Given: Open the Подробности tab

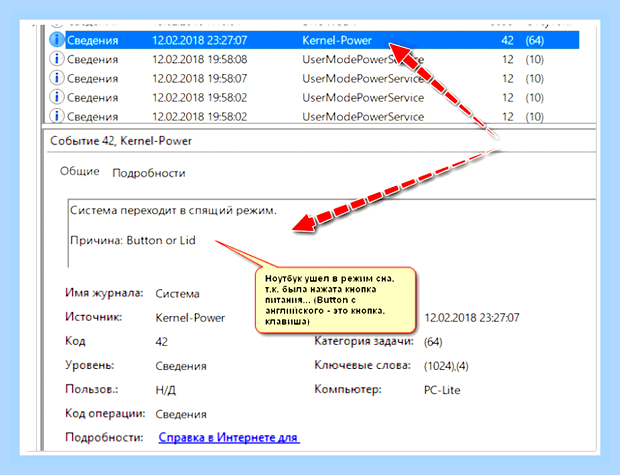Looking at the screenshot, I should 149,173.
